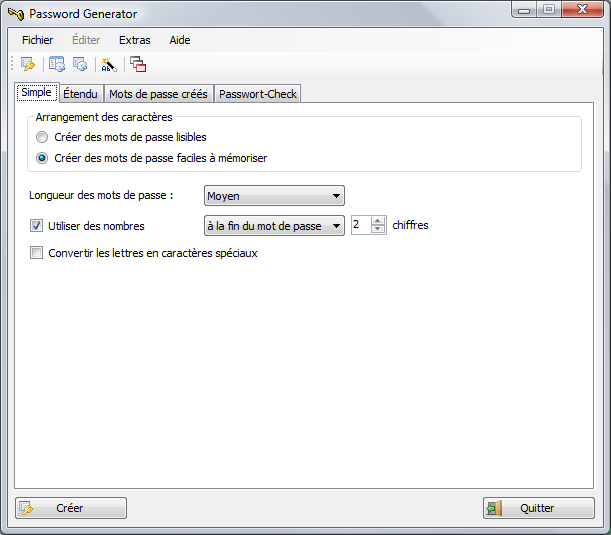The width and height of the screenshot is (611, 535).
Task: Open the Aide menu
Action: tap(180, 40)
